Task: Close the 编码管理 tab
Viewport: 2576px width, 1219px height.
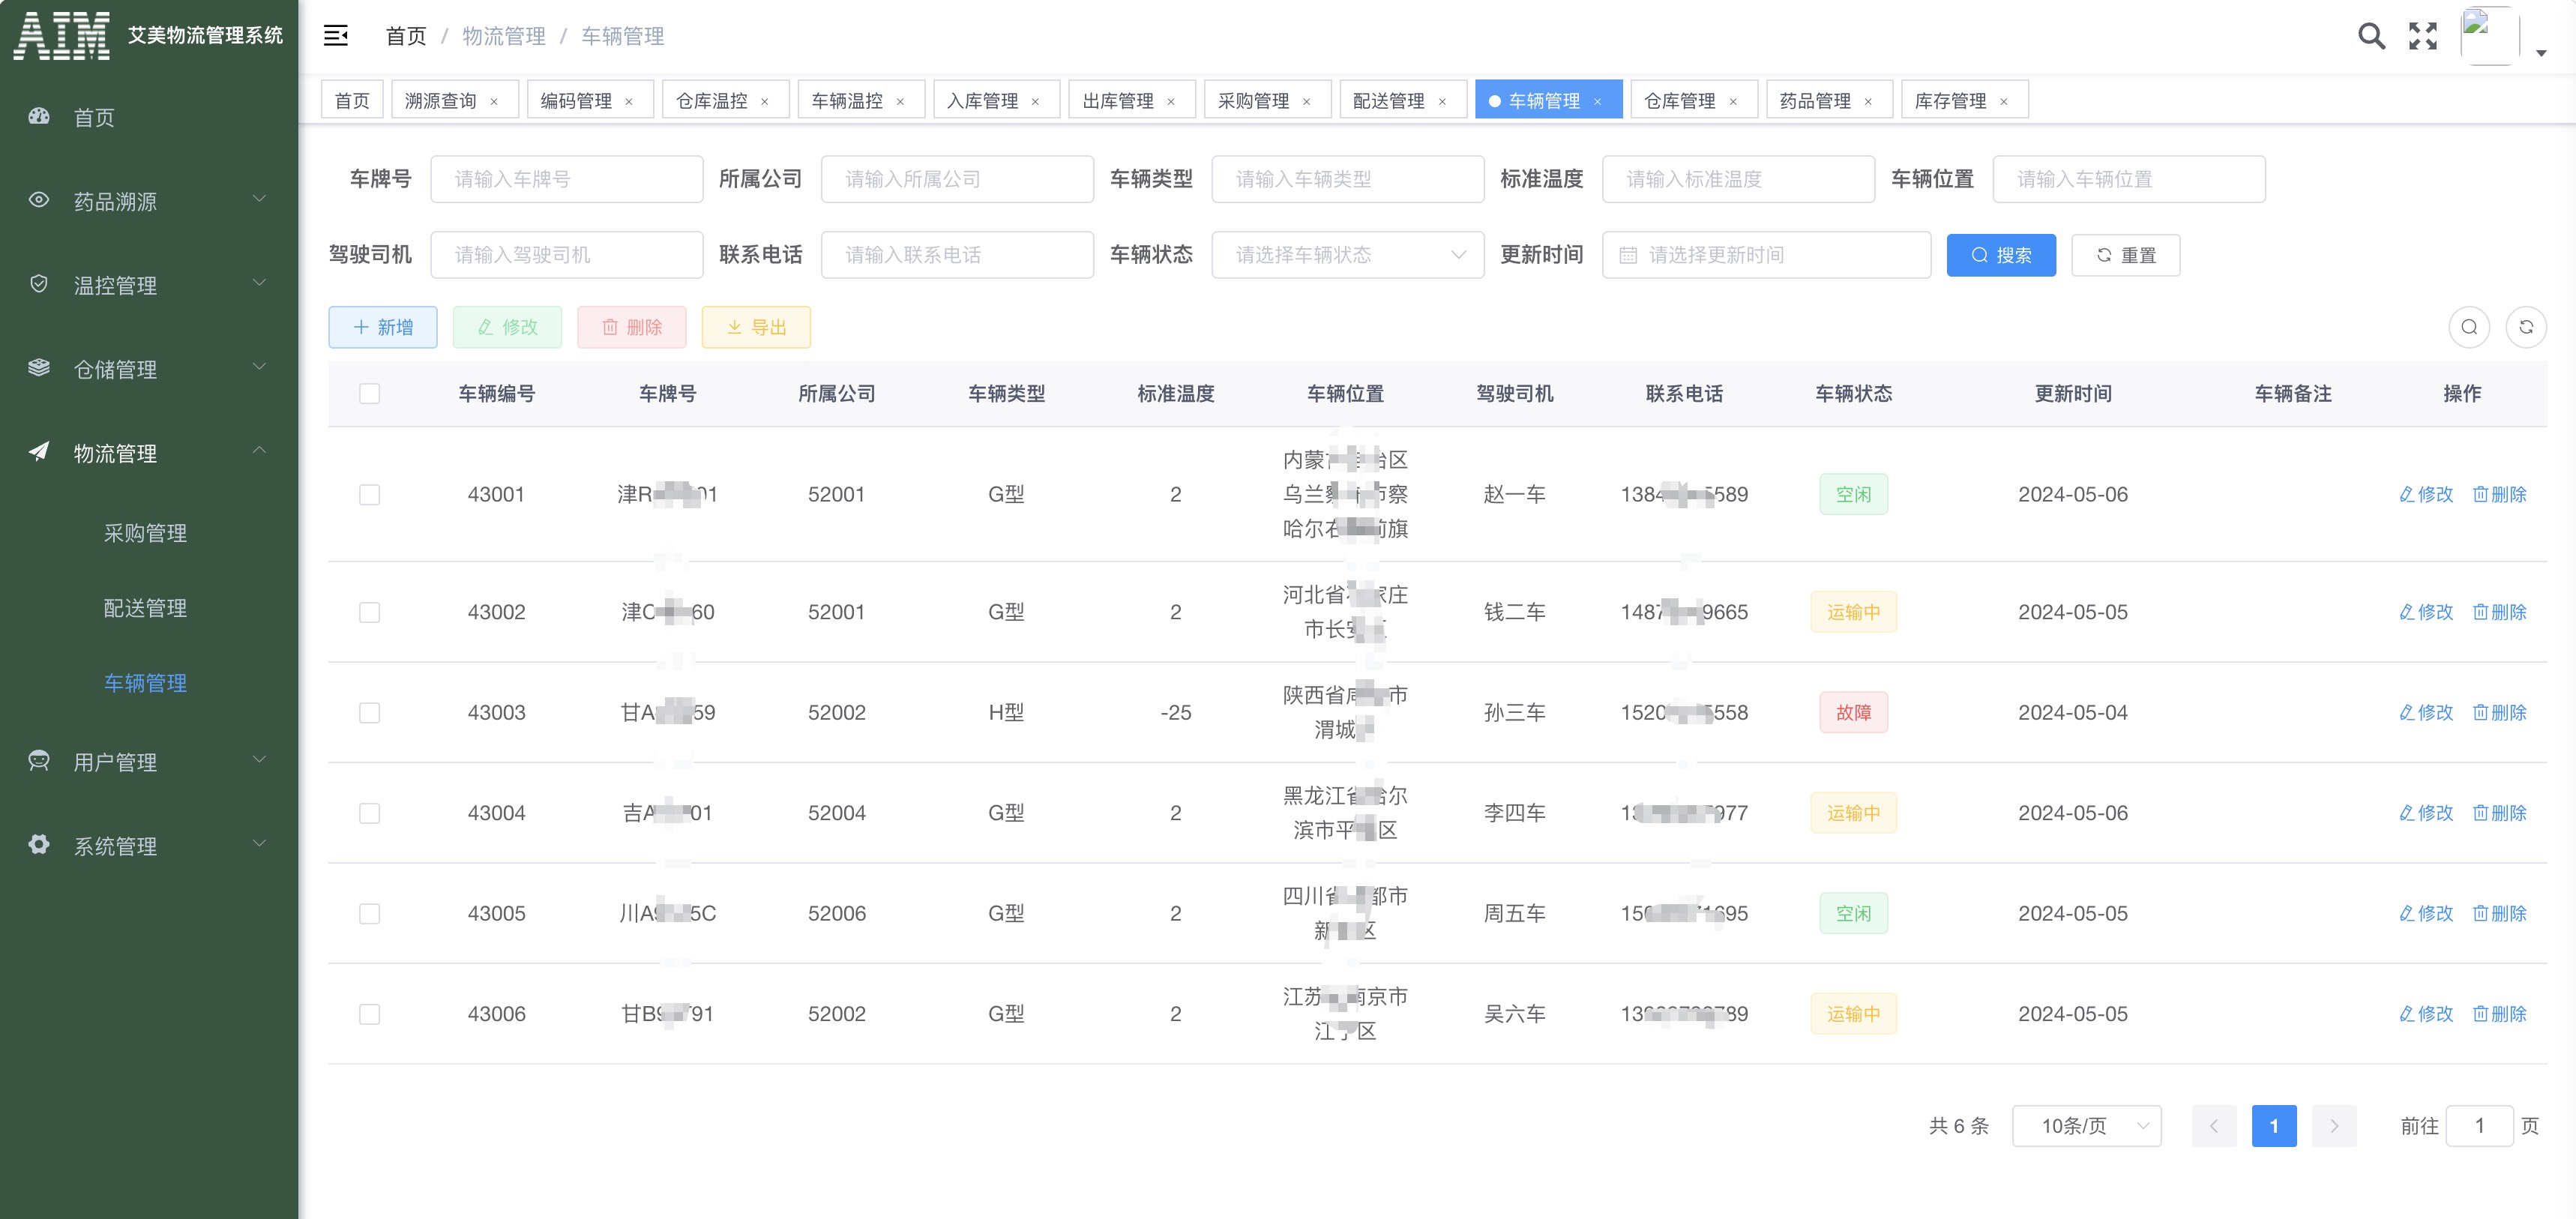Action: click(629, 101)
